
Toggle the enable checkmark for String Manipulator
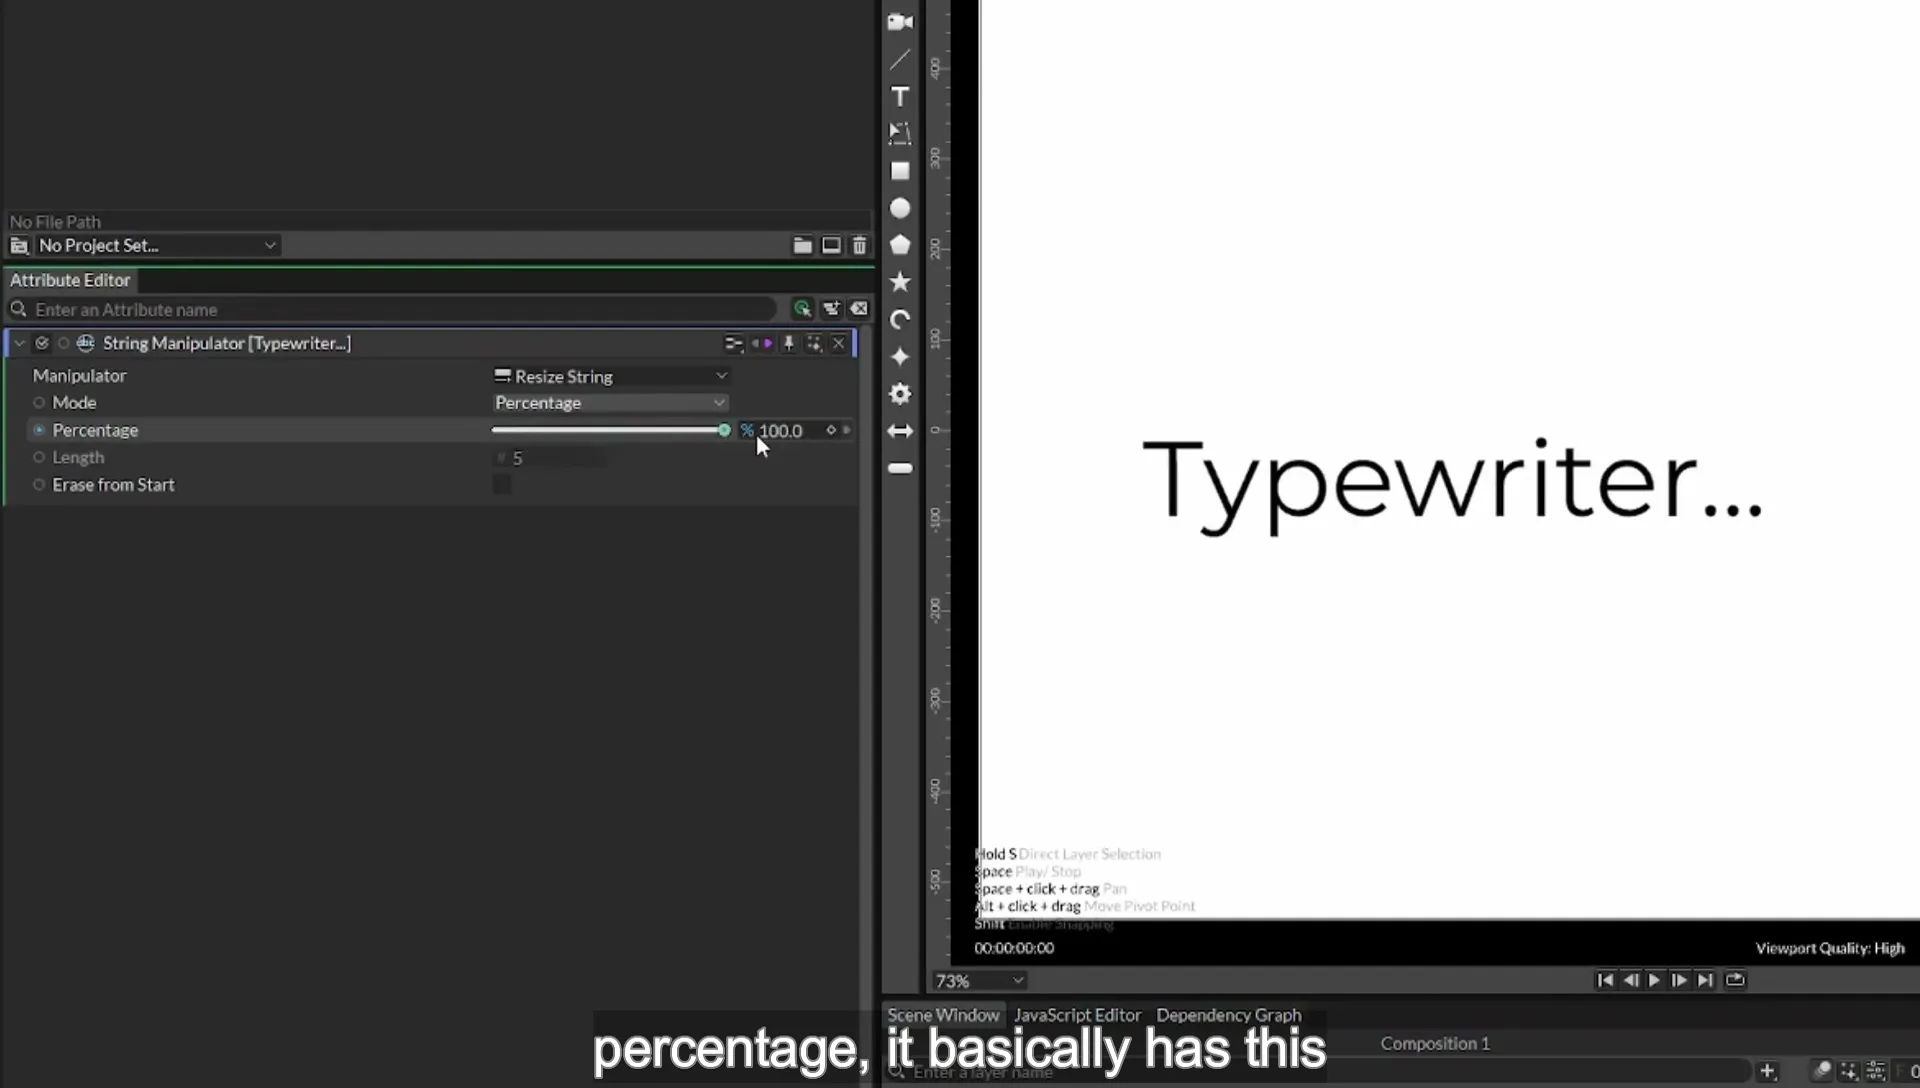[41, 343]
